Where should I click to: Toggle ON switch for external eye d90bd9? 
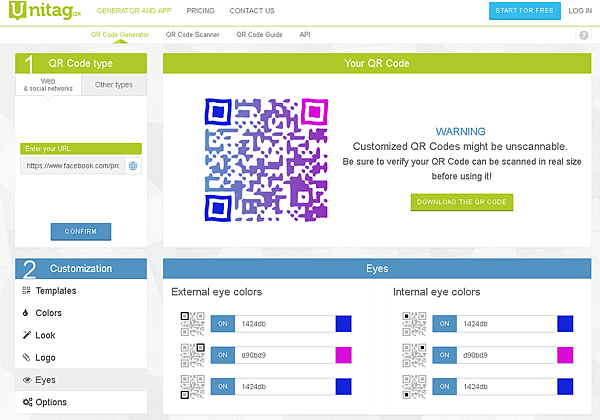pos(223,355)
